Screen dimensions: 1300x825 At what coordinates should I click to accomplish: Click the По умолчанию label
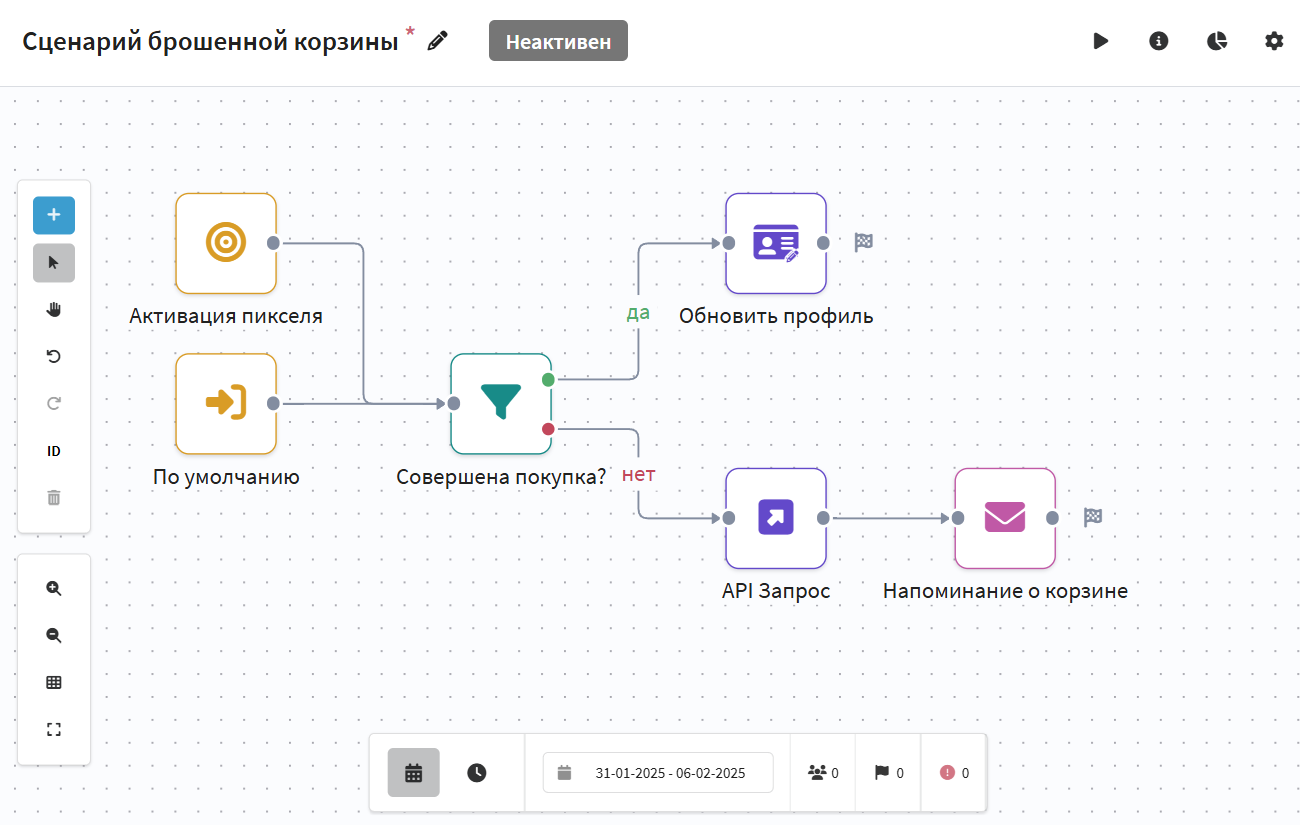[x=226, y=477]
